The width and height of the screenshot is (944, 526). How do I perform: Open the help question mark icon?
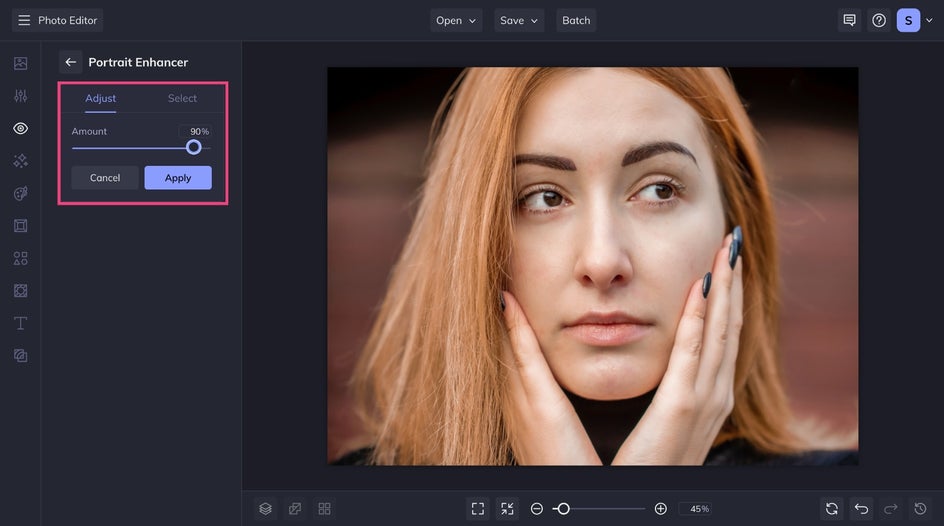[x=879, y=20]
